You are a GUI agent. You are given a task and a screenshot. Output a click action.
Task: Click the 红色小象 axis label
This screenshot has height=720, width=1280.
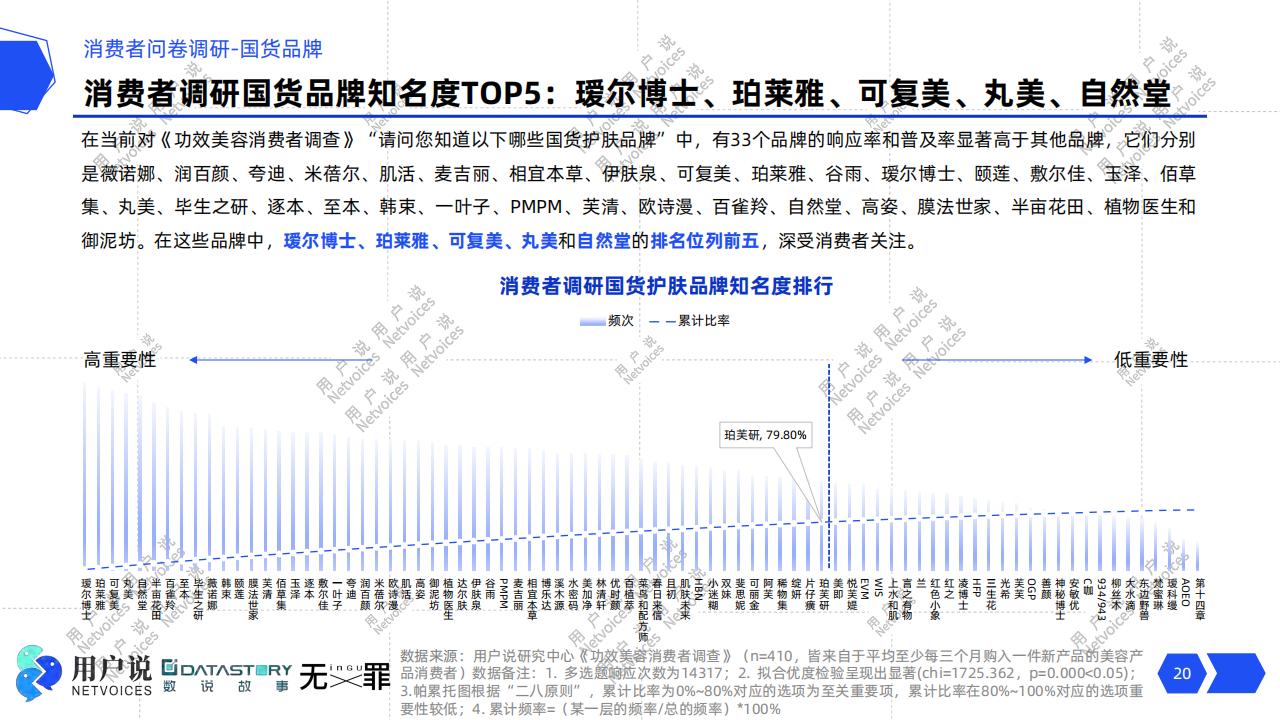pyautogui.click(x=935, y=600)
